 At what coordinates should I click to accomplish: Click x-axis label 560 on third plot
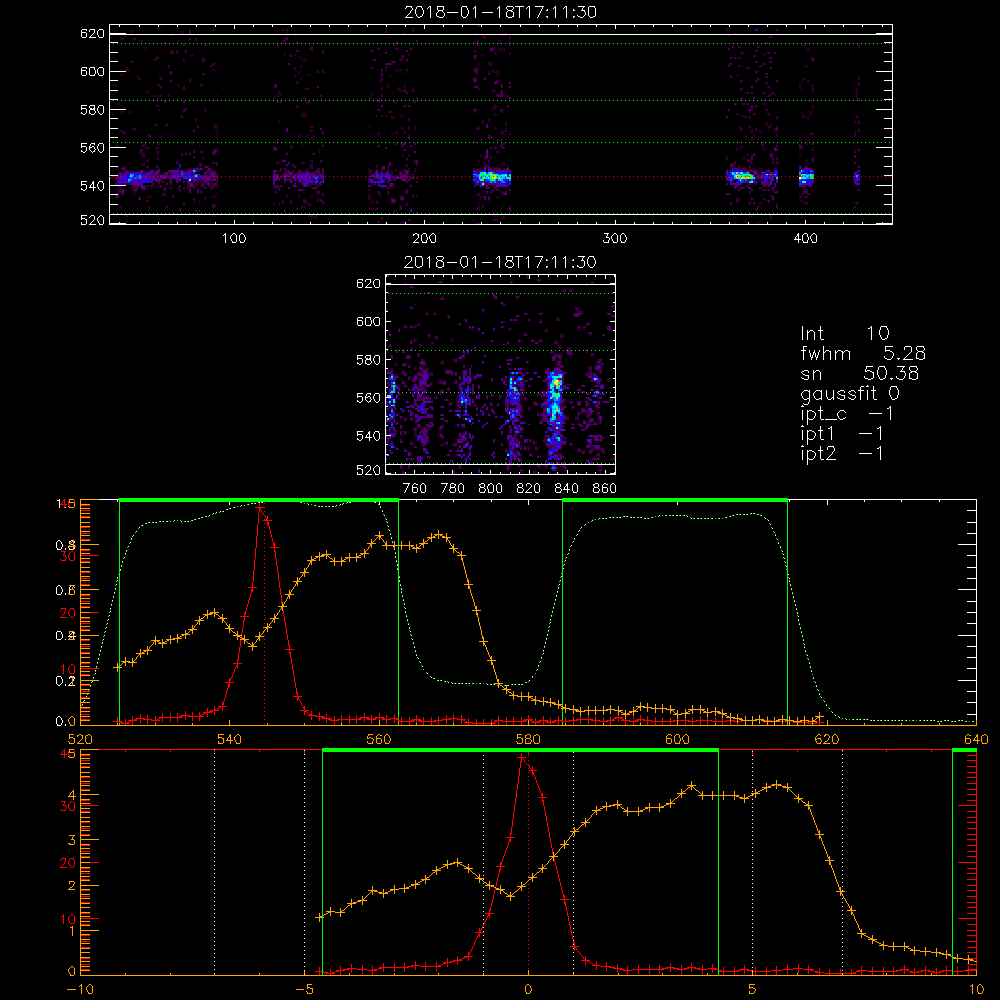click(x=379, y=740)
